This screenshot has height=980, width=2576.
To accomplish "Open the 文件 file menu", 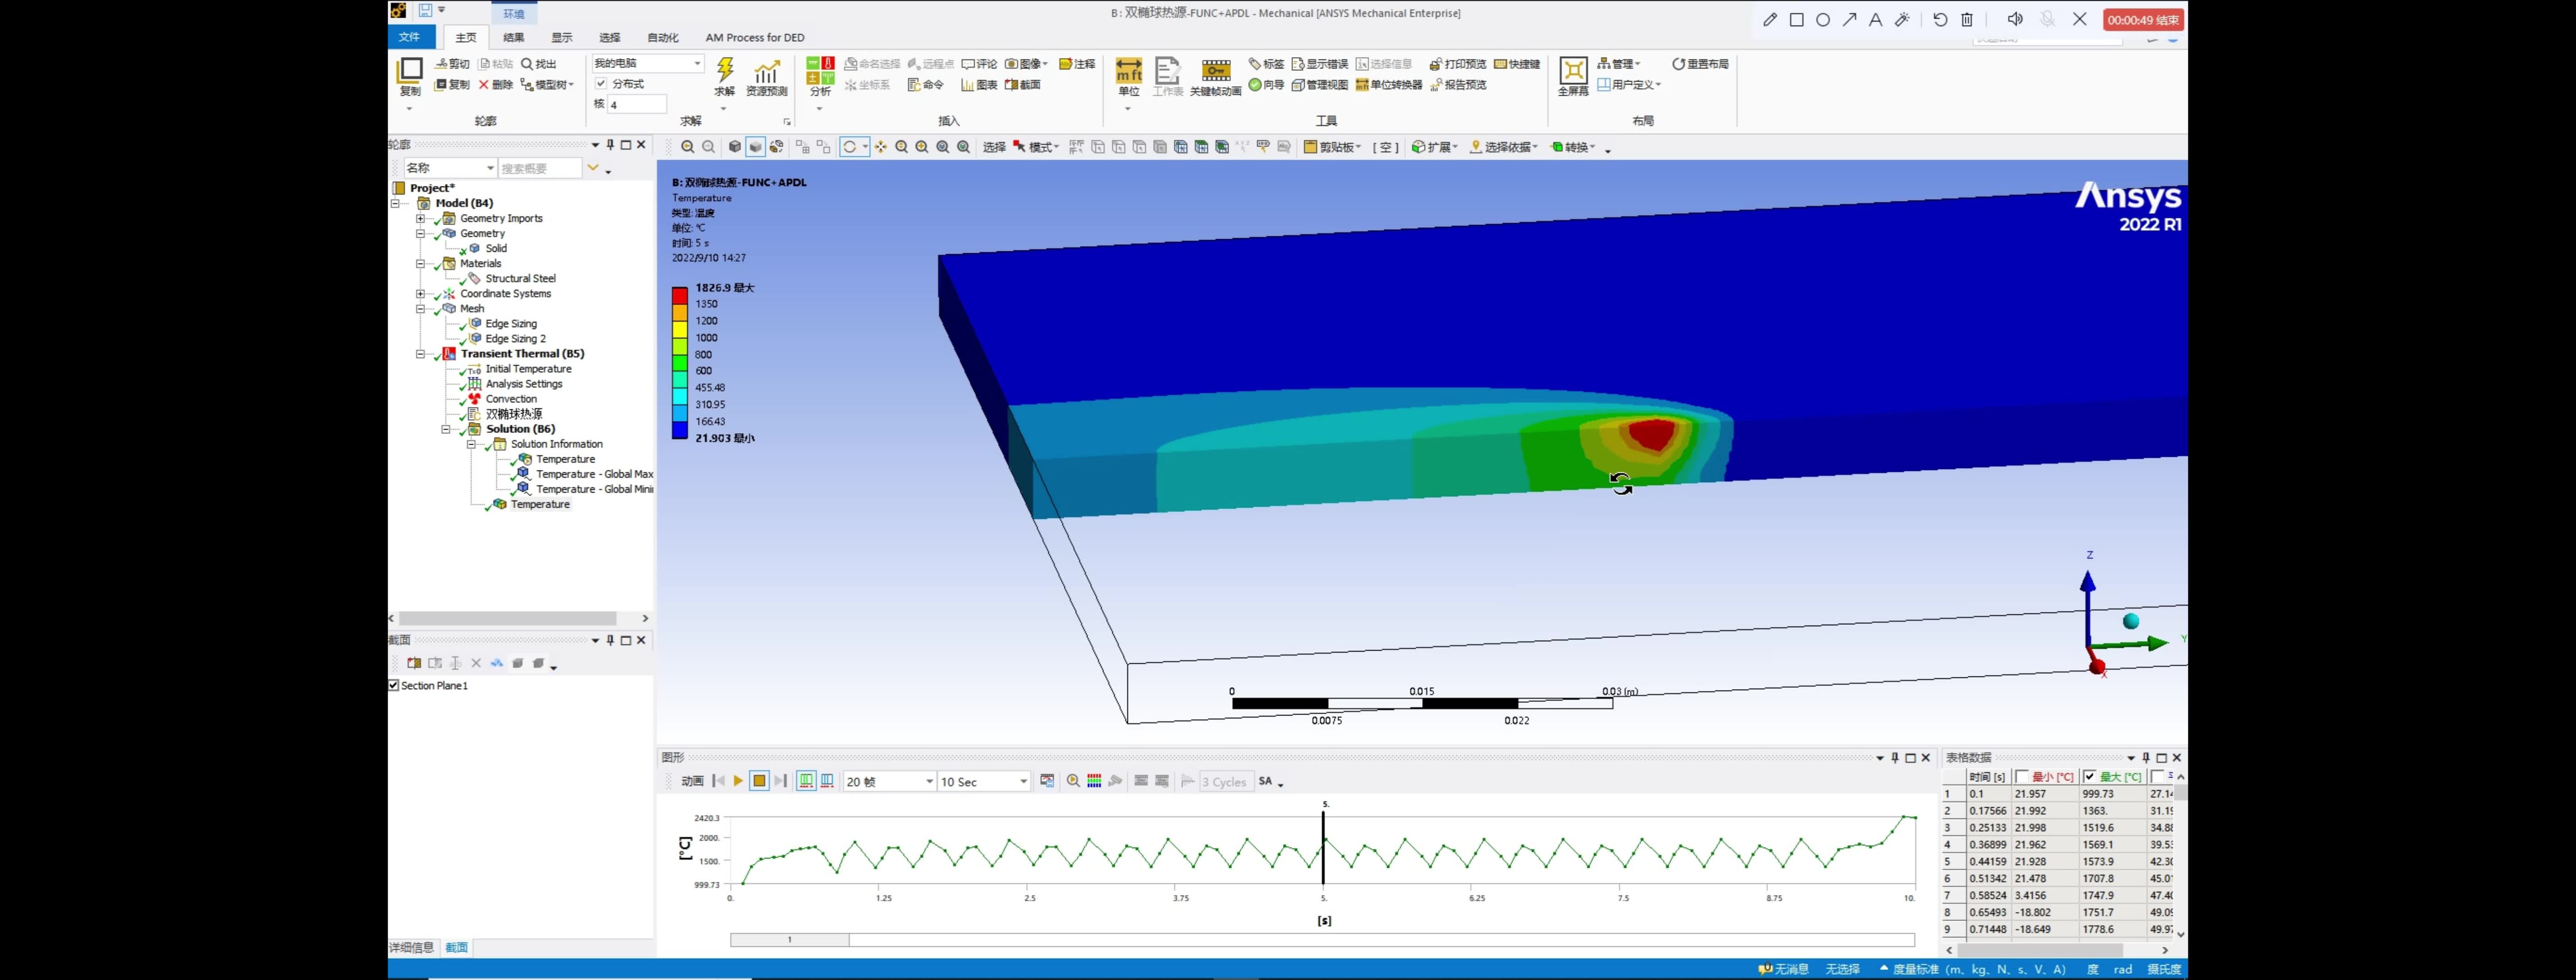I will pyautogui.click(x=410, y=37).
